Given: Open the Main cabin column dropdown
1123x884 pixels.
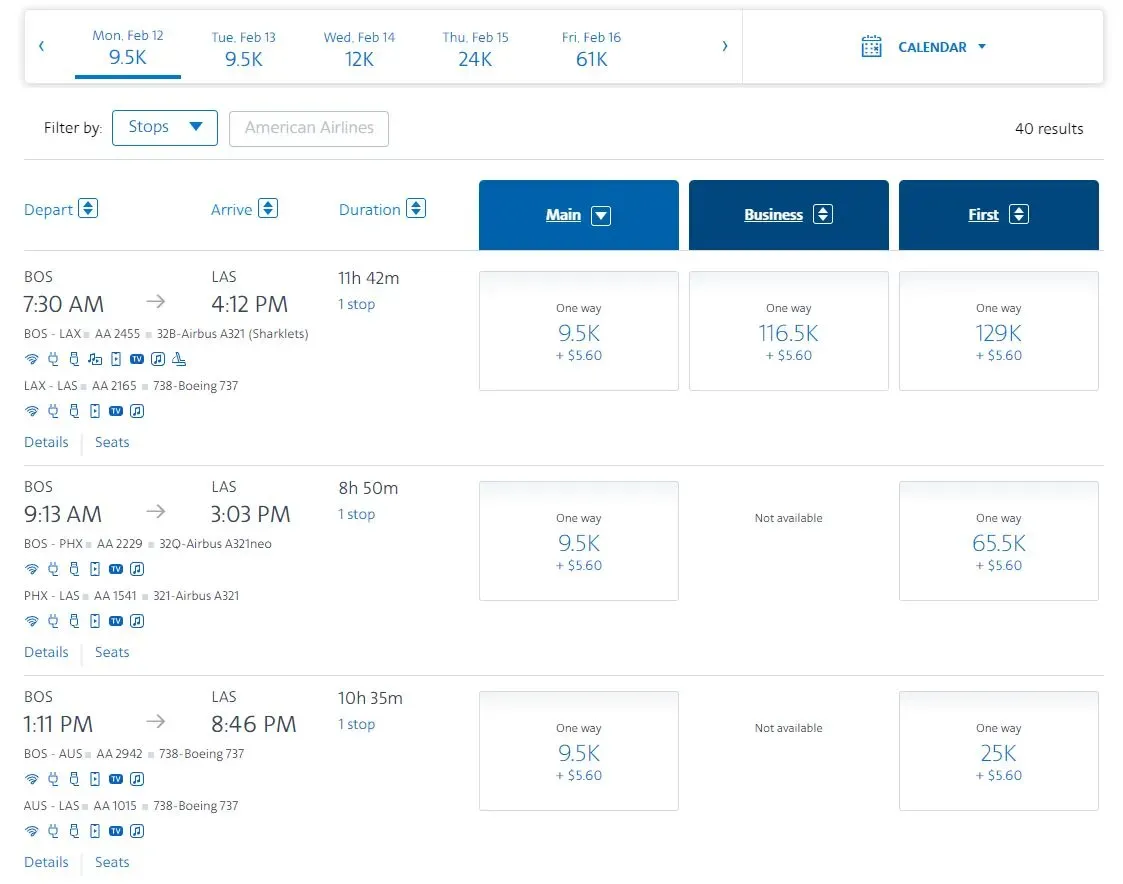Looking at the screenshot, I should pyautogui.click(x=600, y=215).
